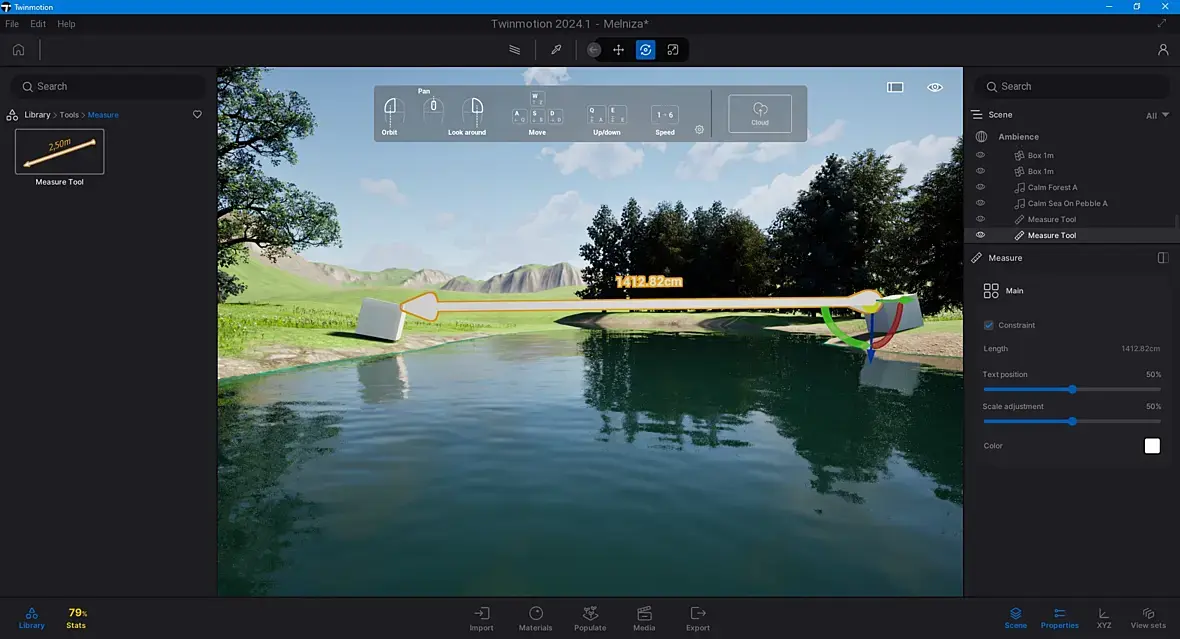The height and width of the screenshot is (639, 1180).
Task: Hide the topmost Box 1m object
Action: [980, 155]
